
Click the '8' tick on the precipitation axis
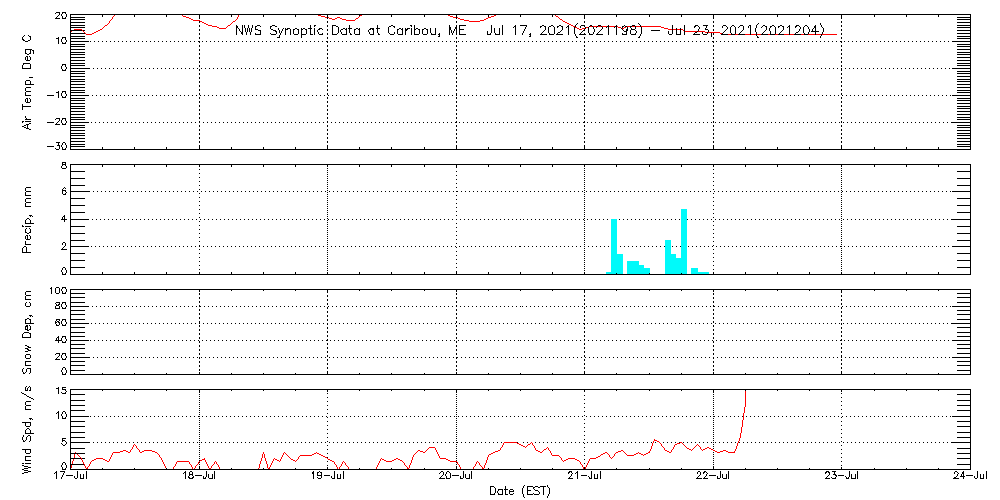tap(64, 166)
